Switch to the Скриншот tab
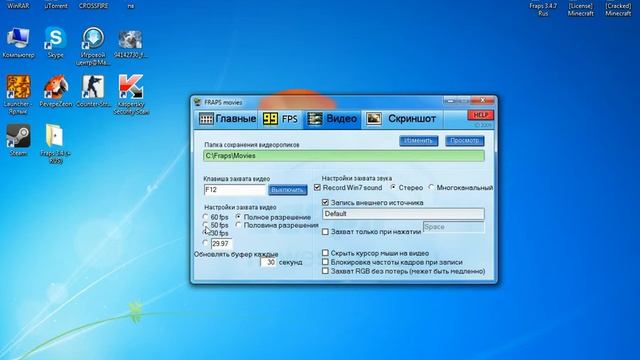The width and height of the screenshot is (640, 360). tap(402, 119)
